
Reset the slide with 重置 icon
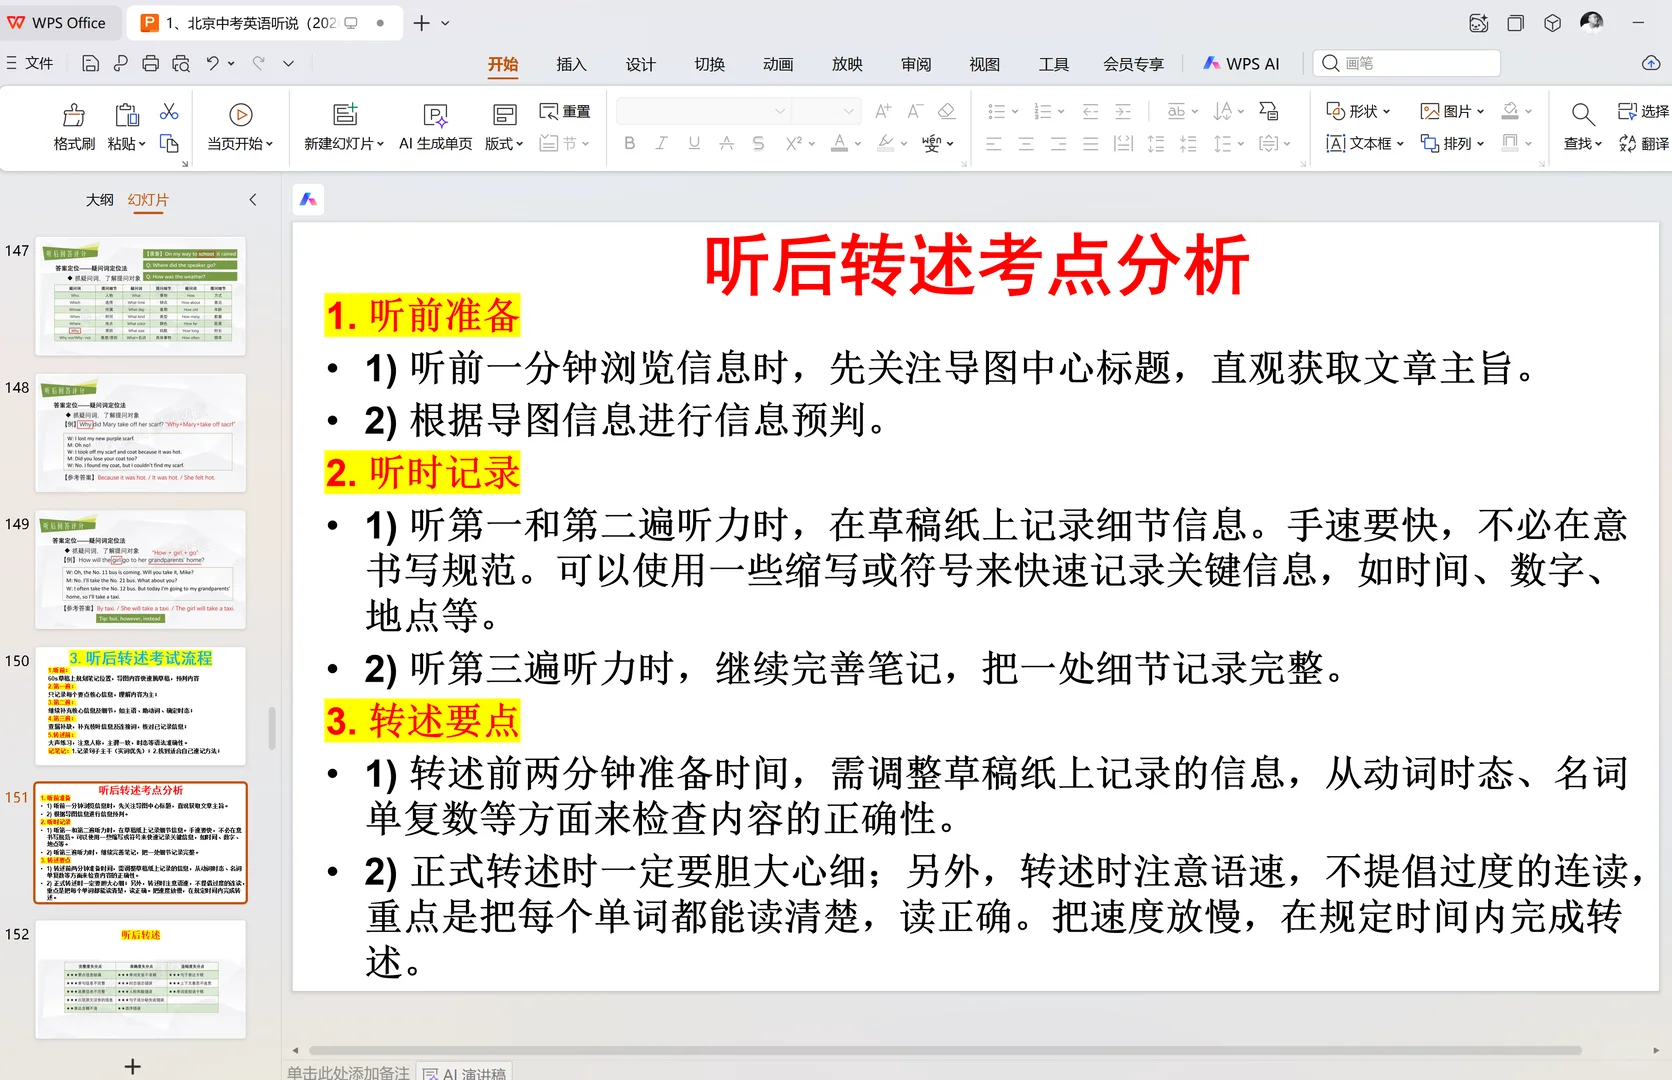click(563, 111)
